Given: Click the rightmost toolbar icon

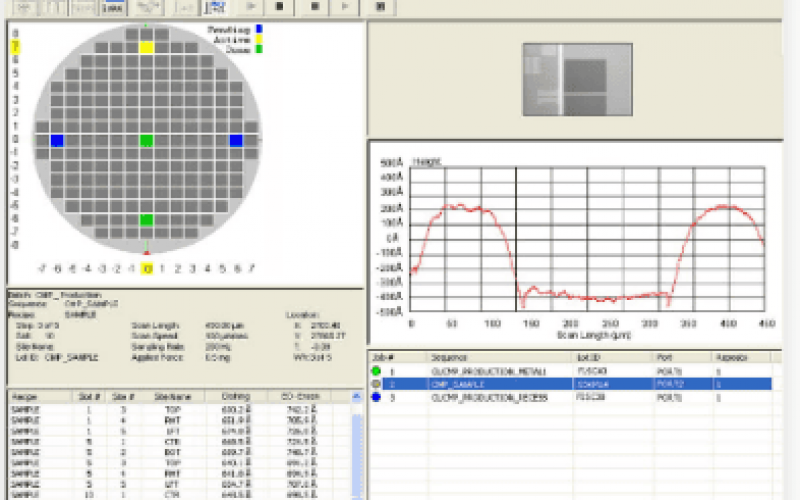Looking at the screenshot, I should pos(380,6).
